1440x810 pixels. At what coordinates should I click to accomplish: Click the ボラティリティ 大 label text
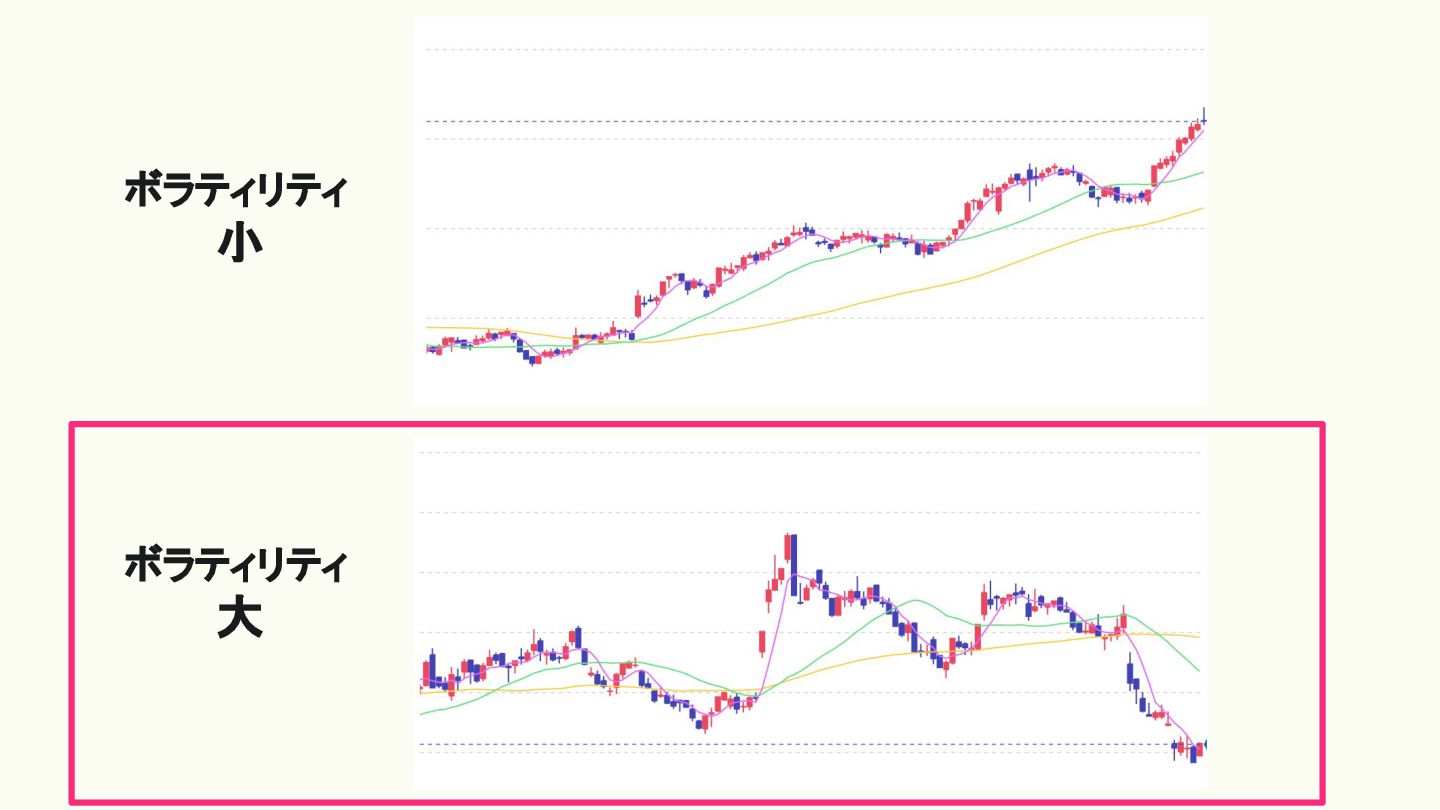point(236,567)
